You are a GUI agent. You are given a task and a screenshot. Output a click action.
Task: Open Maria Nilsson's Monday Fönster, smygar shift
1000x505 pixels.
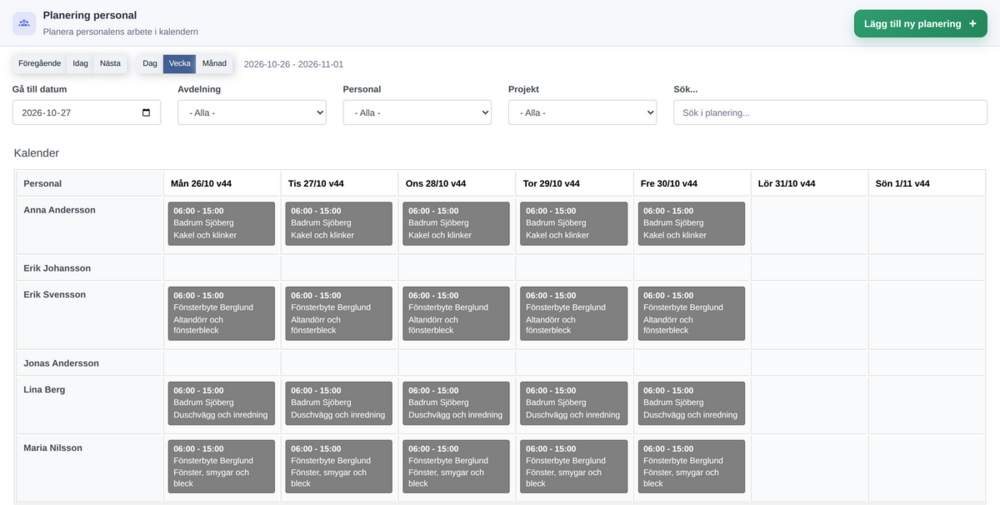221,467
